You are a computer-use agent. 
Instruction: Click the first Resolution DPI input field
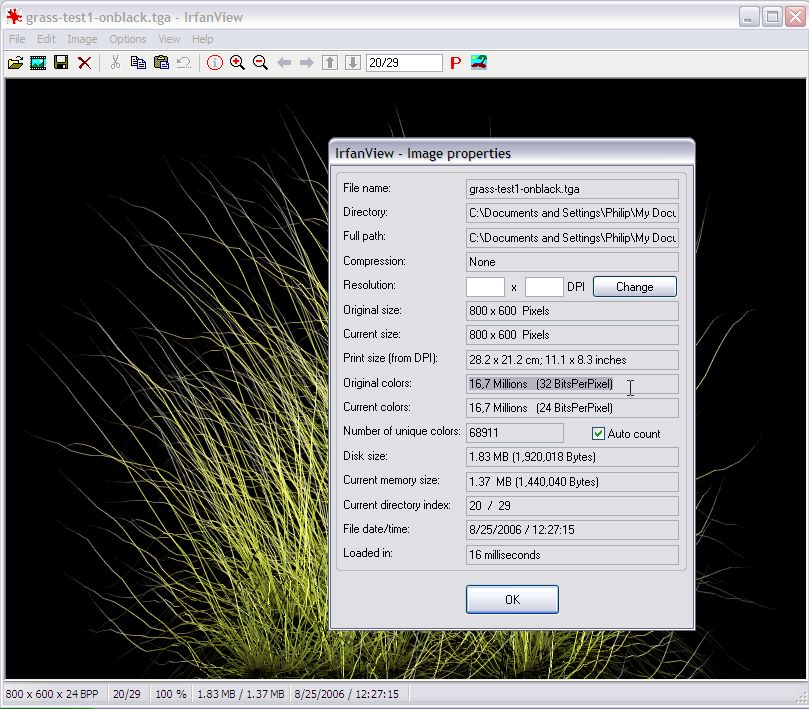tap(485, 287)
